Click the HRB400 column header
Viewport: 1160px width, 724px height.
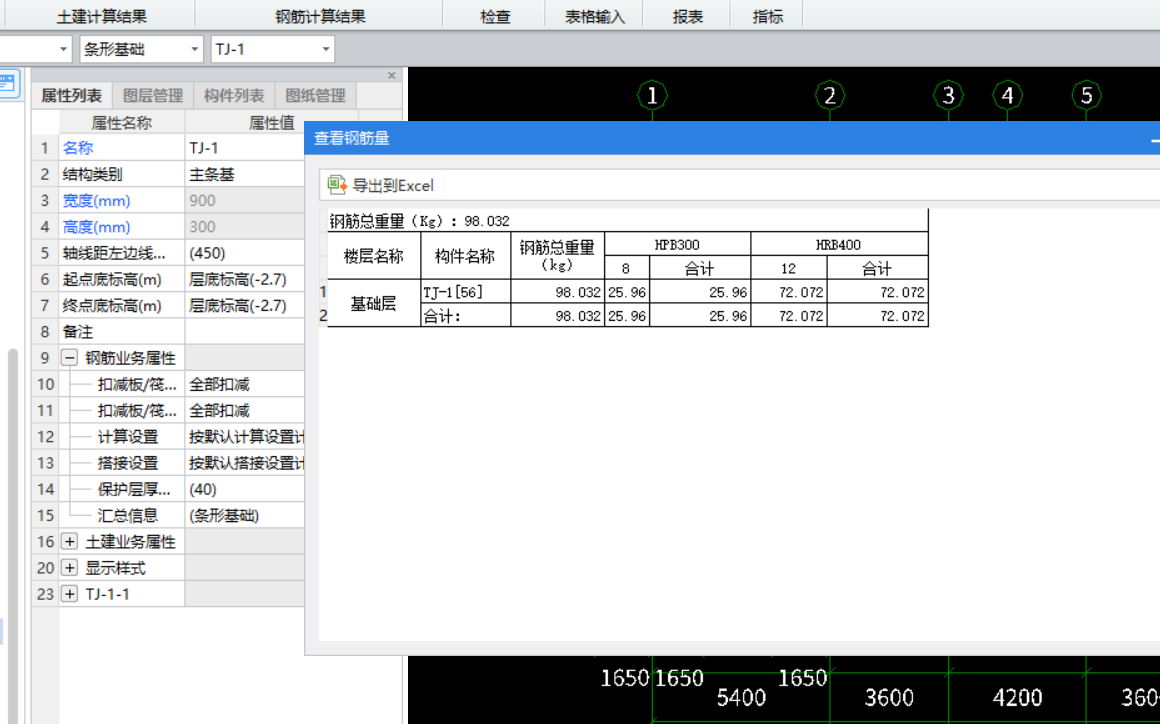[x=839, y=244]
